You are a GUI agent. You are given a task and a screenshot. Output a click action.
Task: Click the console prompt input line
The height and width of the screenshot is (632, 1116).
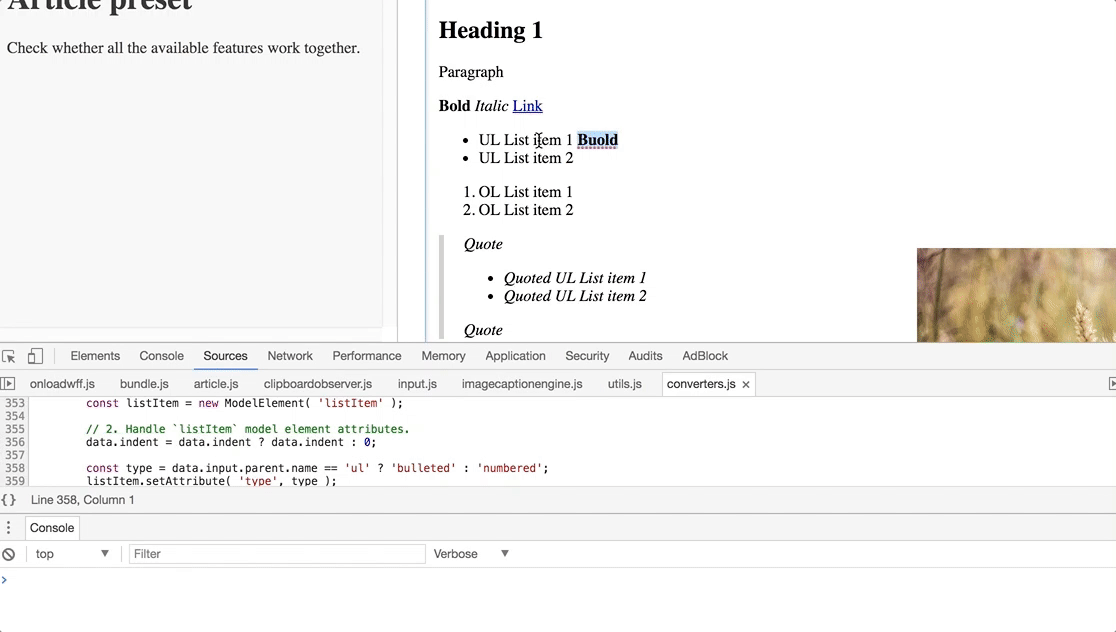click(x=558, y=580)
